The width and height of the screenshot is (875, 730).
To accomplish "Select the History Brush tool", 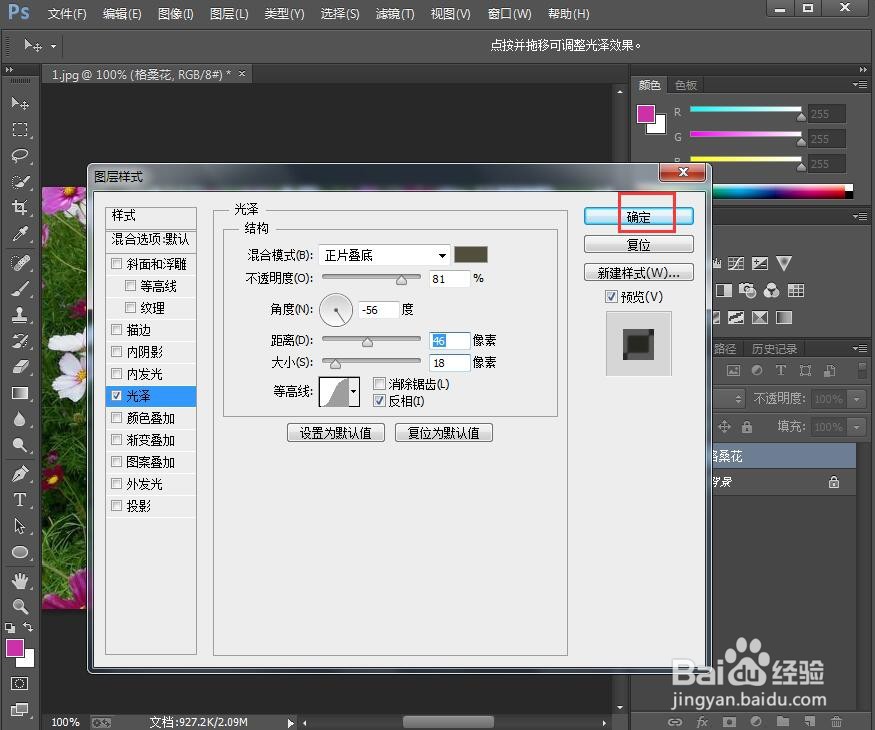I will click(20, 340).
